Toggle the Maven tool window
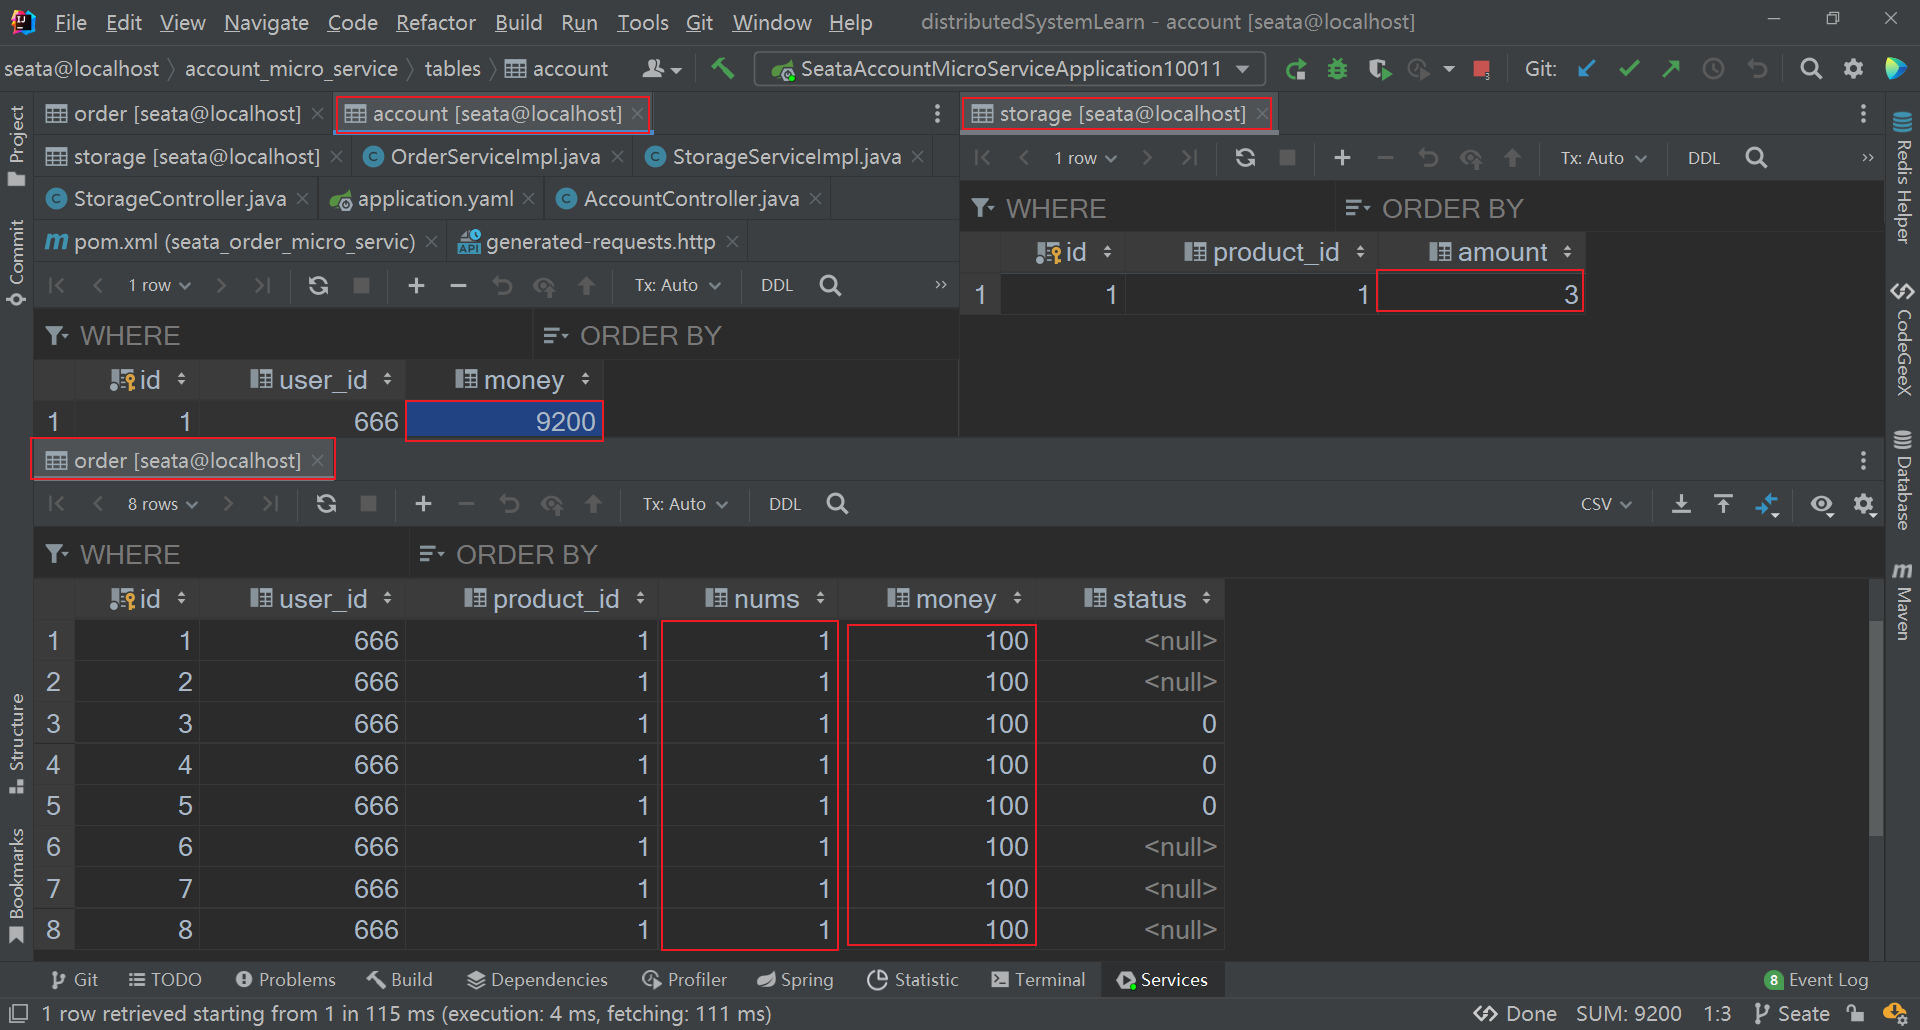 tap(1902, 600)
